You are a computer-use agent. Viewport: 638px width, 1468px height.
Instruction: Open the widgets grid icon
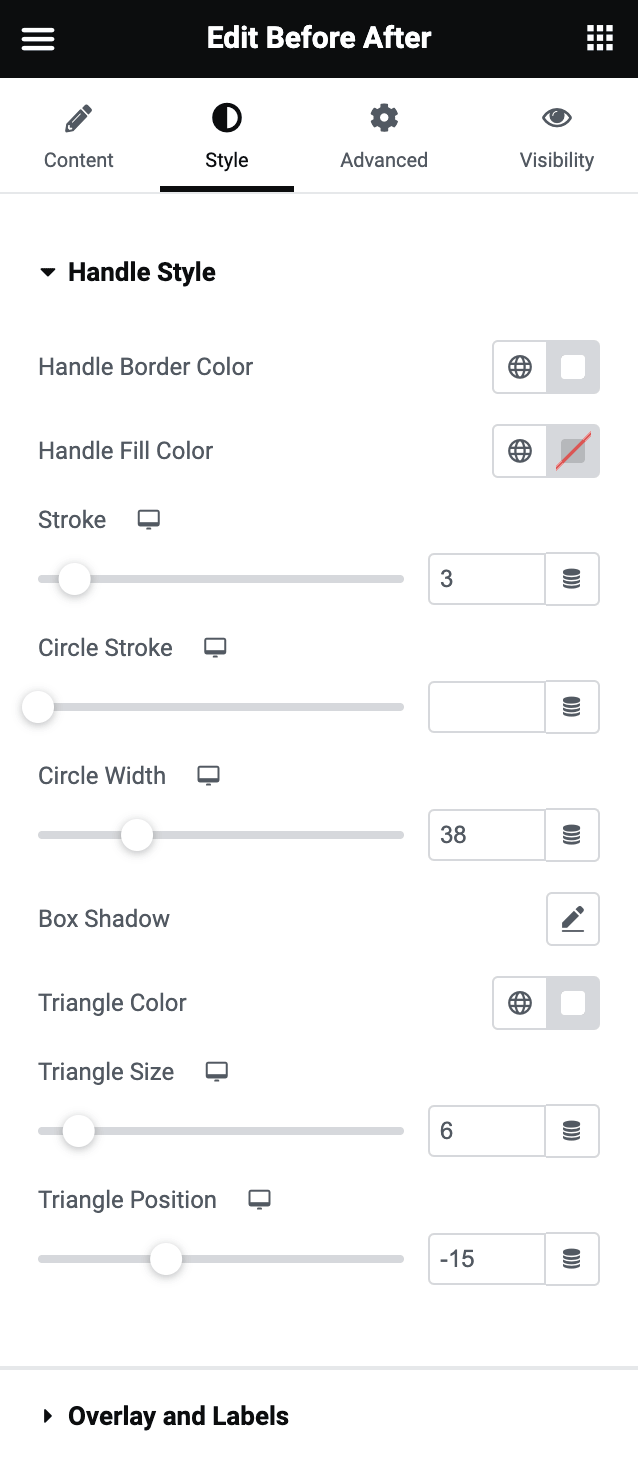(x=599, y=39)
